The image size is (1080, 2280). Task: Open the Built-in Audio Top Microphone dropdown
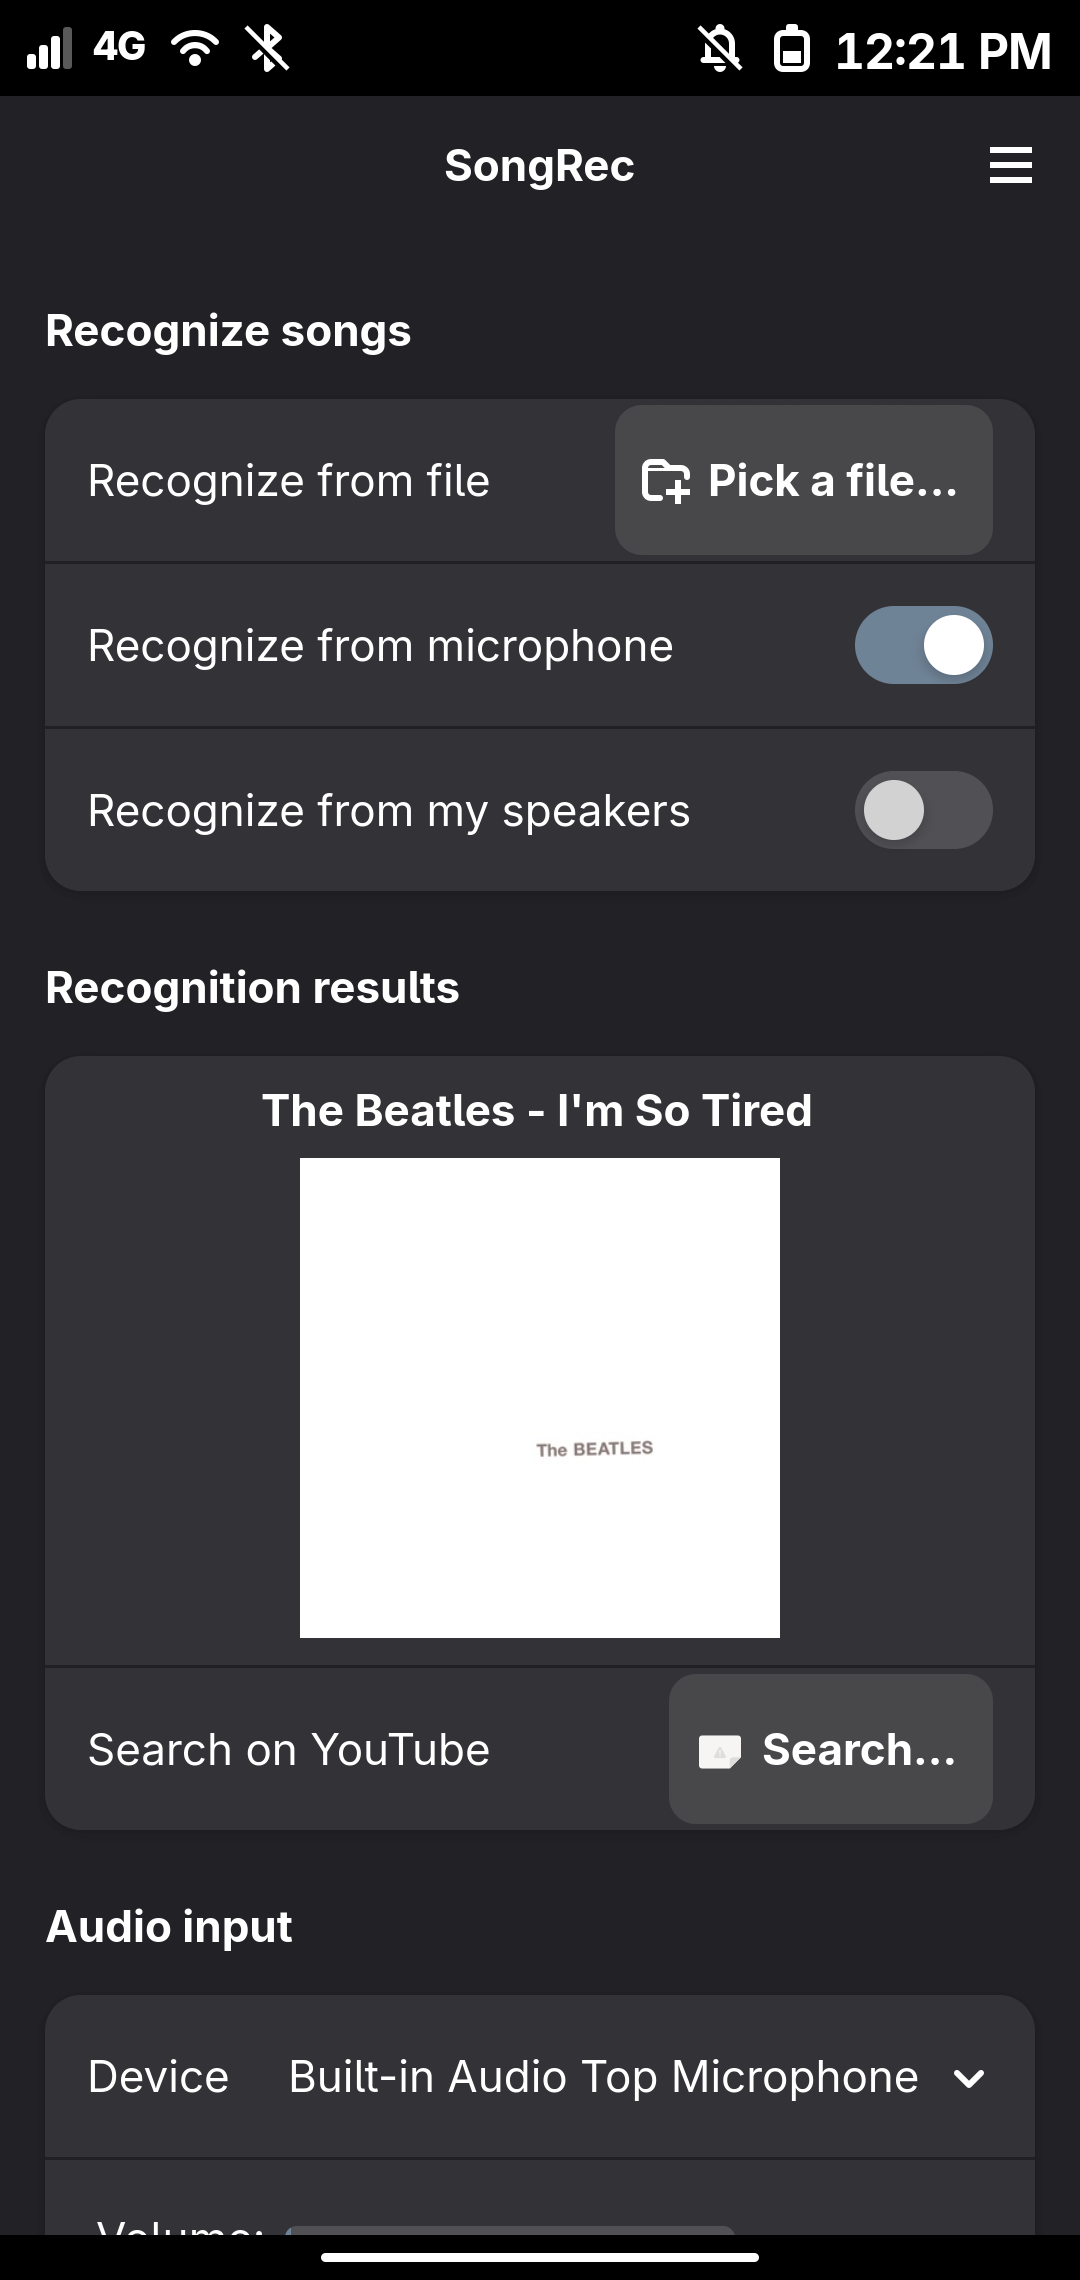click(x=603, y=2077)
